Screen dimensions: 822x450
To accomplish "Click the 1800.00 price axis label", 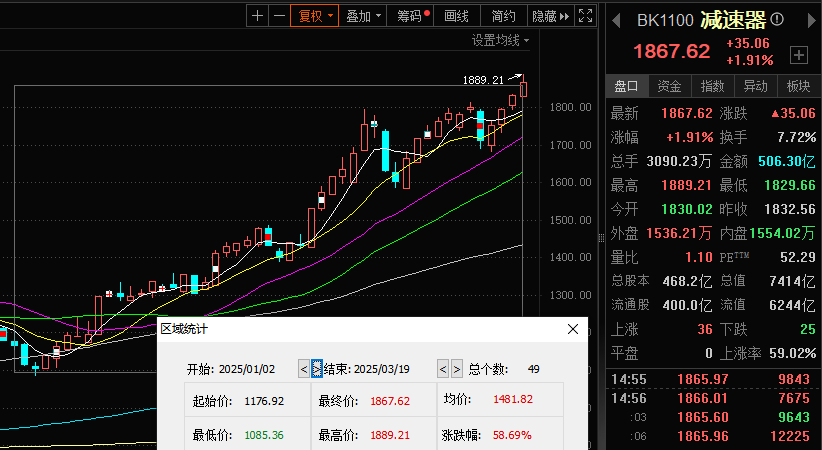I will [x=570, y=107].
